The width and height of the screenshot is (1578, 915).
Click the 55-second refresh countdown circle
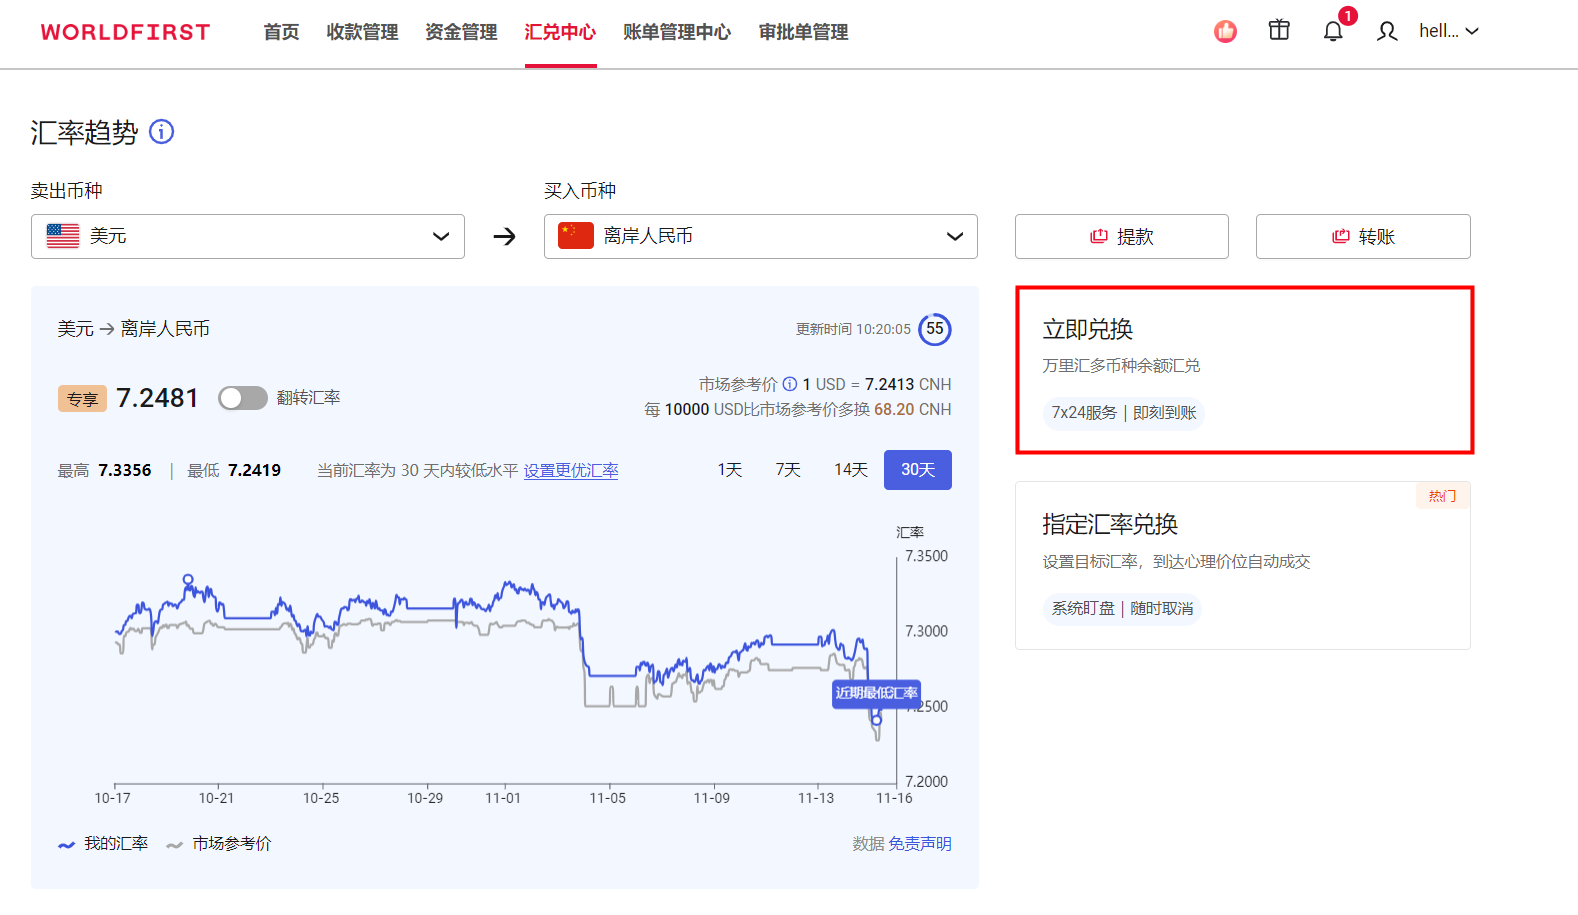(934, 329)
